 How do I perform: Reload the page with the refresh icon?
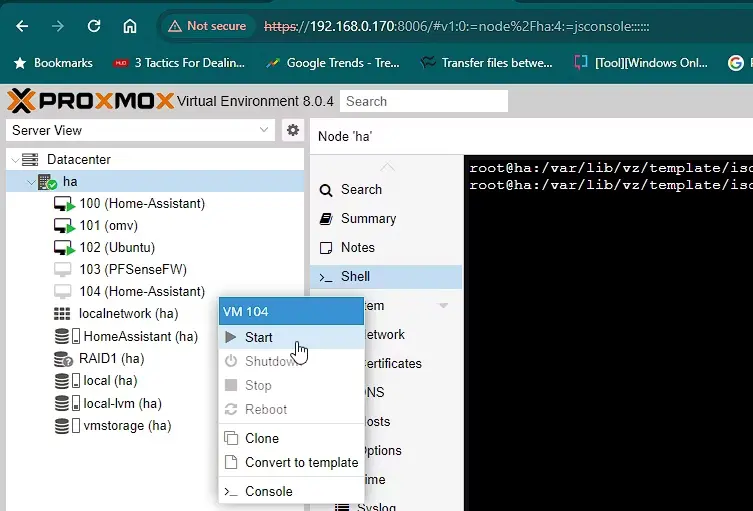click(x=94, y=26)
